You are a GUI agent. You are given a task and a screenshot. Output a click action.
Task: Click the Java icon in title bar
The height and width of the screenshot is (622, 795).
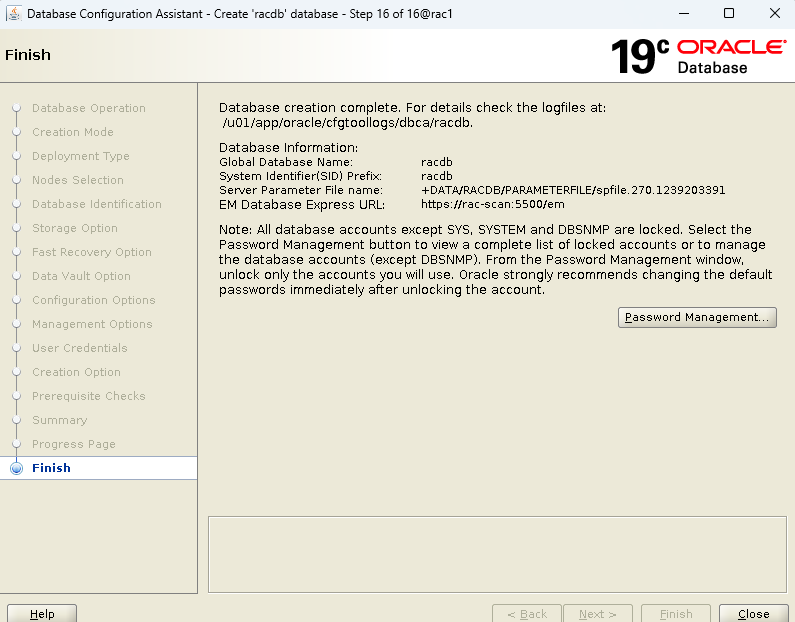[x=14, y=14]
